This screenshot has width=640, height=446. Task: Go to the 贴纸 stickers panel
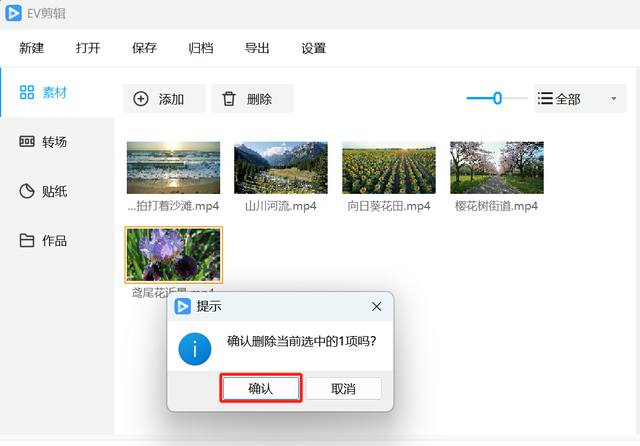click(58, 191)
